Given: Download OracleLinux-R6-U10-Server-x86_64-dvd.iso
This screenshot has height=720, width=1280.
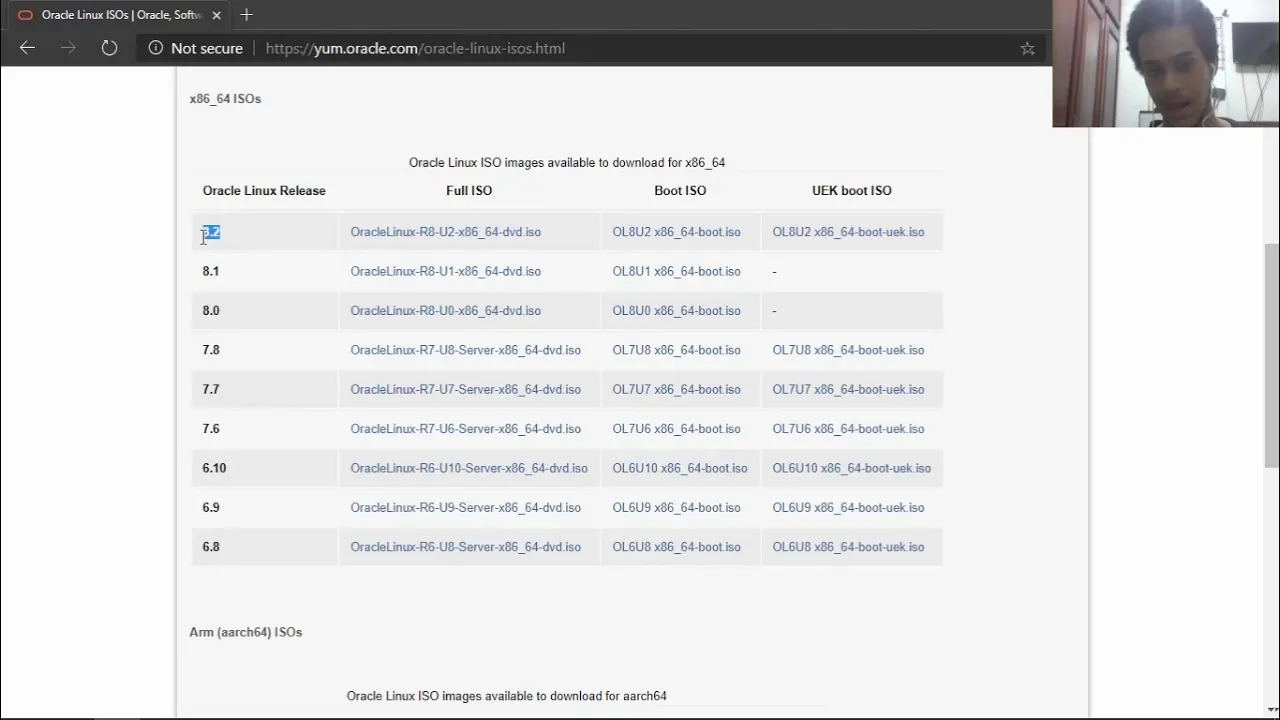Looking at the screenshot, I should pos(469,468).
